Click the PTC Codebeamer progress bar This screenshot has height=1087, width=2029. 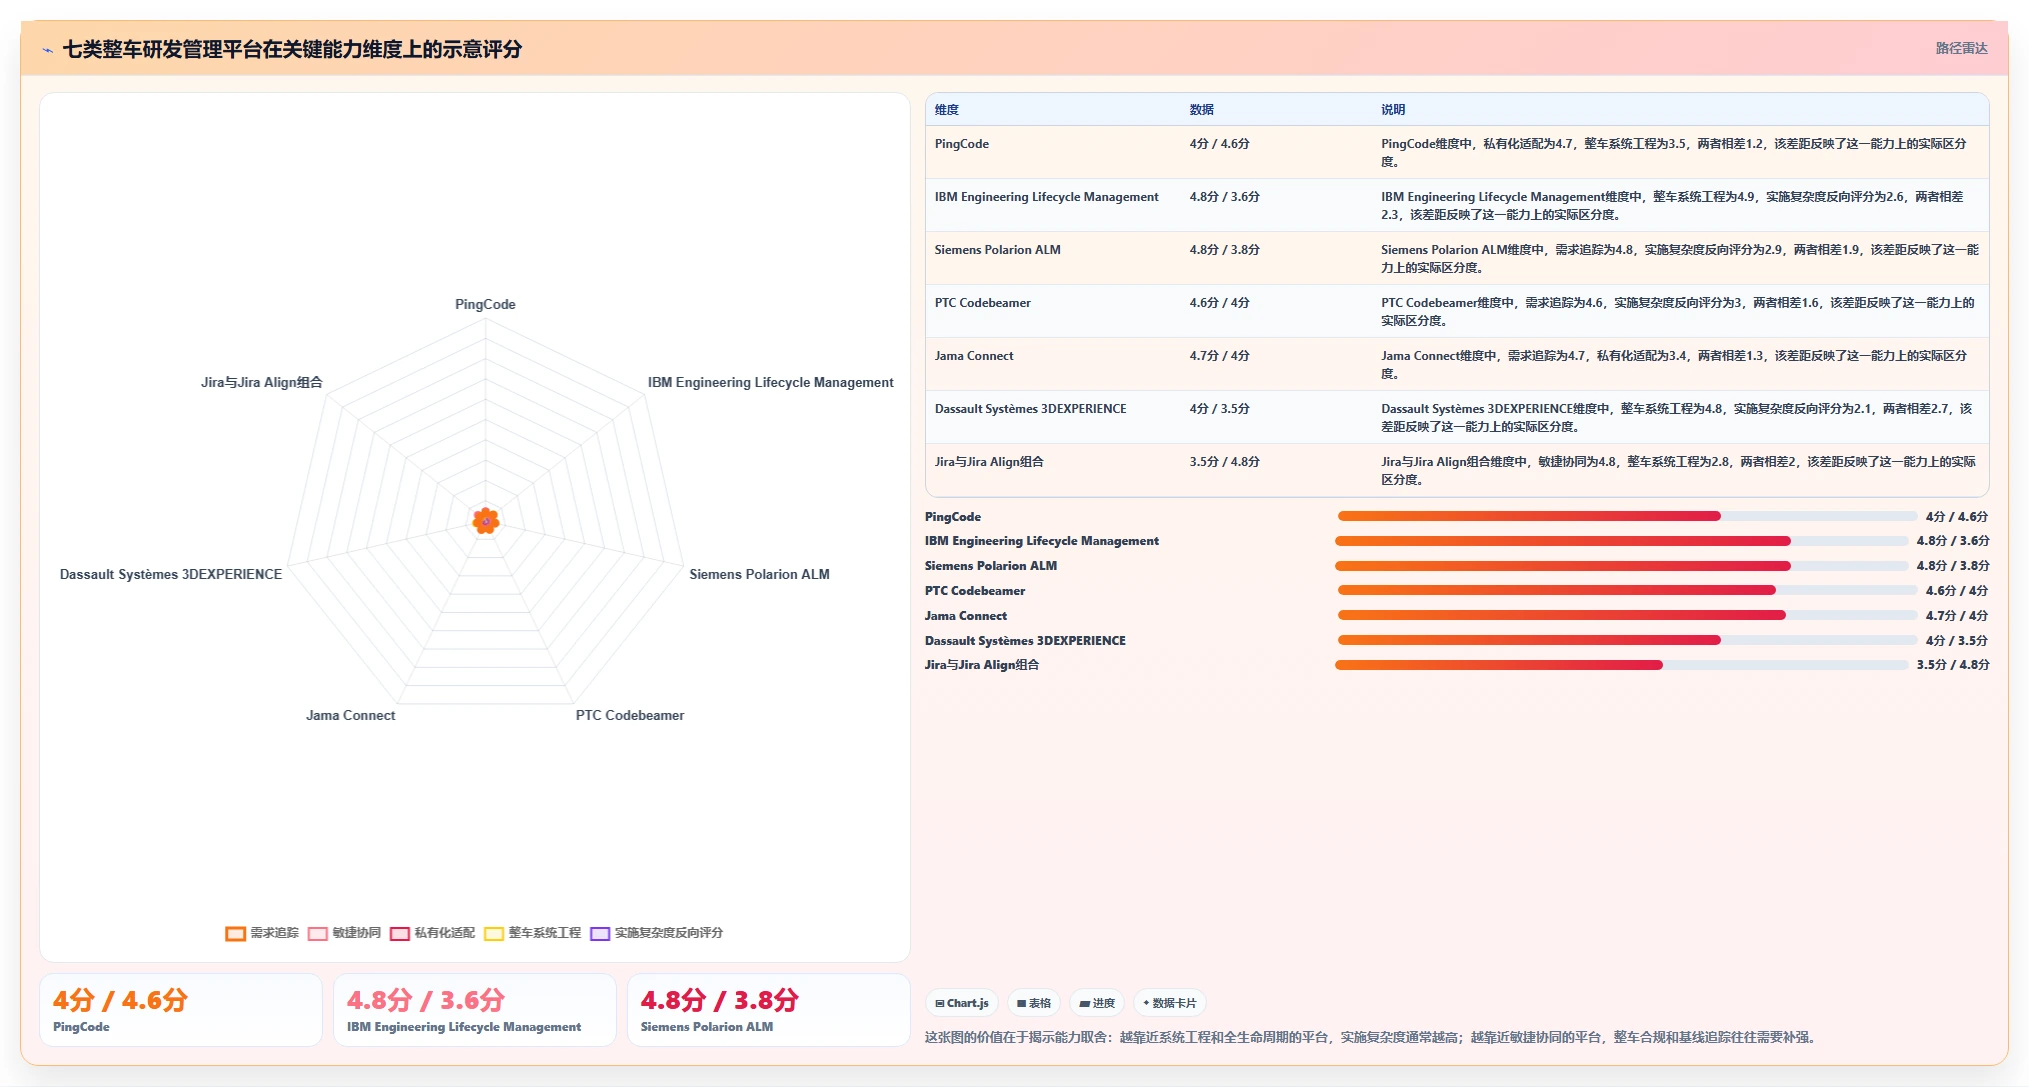pyautogui.click(x=1627, y=591)
